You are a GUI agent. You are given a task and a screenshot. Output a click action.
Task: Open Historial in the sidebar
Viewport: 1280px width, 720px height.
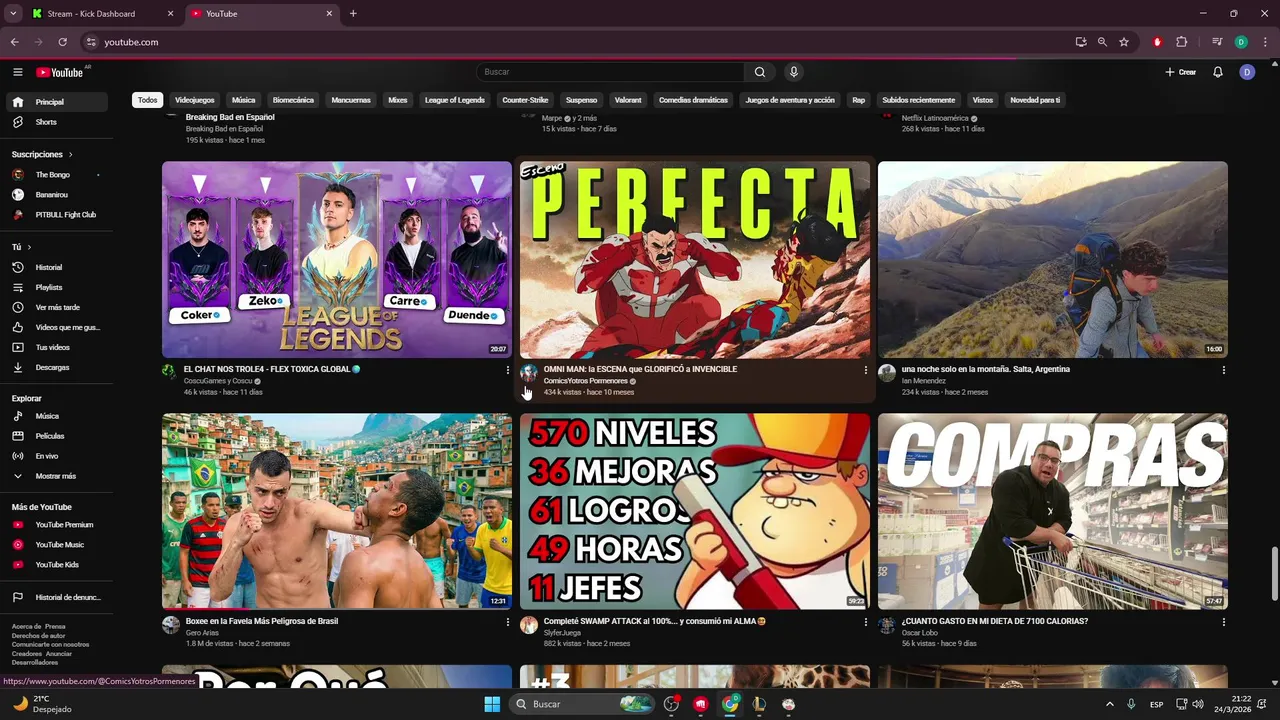click(57, 267)
